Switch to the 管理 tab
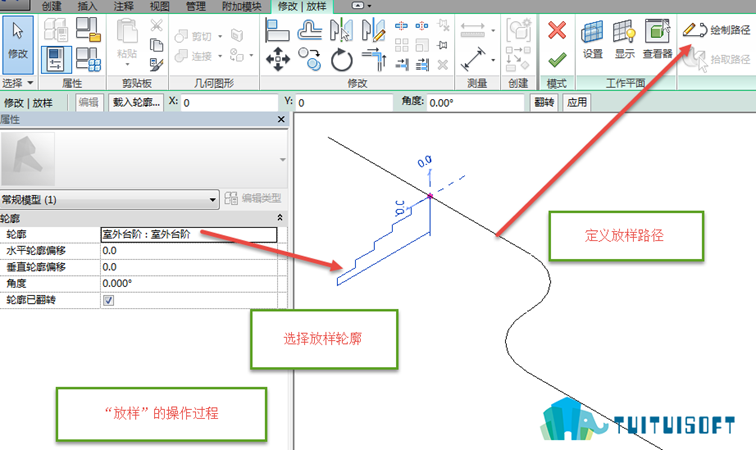756x450 pixels. click(x=196, y=6)
